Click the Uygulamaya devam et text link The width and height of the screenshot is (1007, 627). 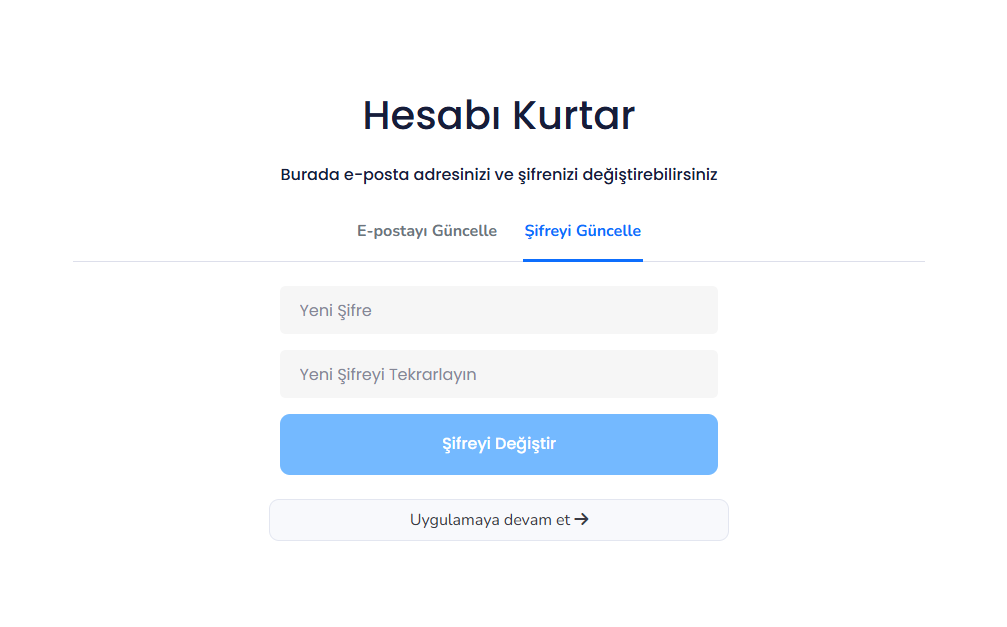point(489,519)
